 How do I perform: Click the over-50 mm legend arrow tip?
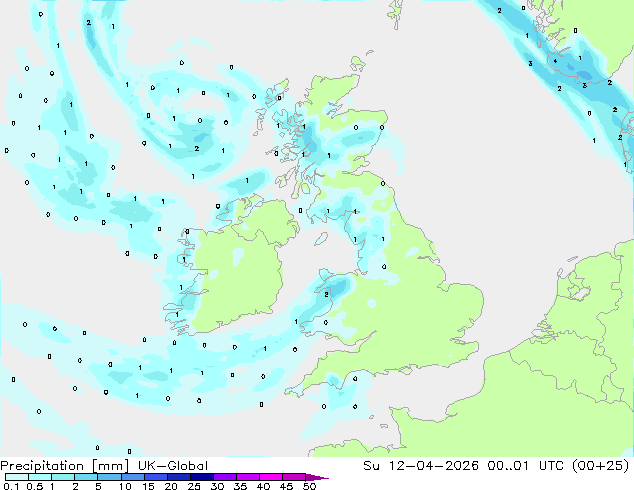pos(317,477)
